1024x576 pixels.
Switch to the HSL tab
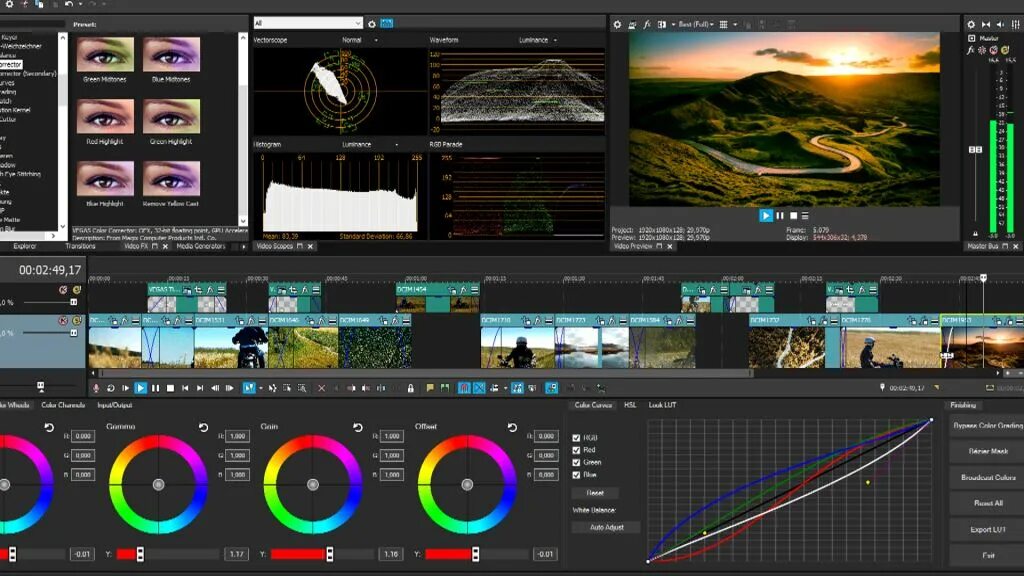(x=630, y=405)
